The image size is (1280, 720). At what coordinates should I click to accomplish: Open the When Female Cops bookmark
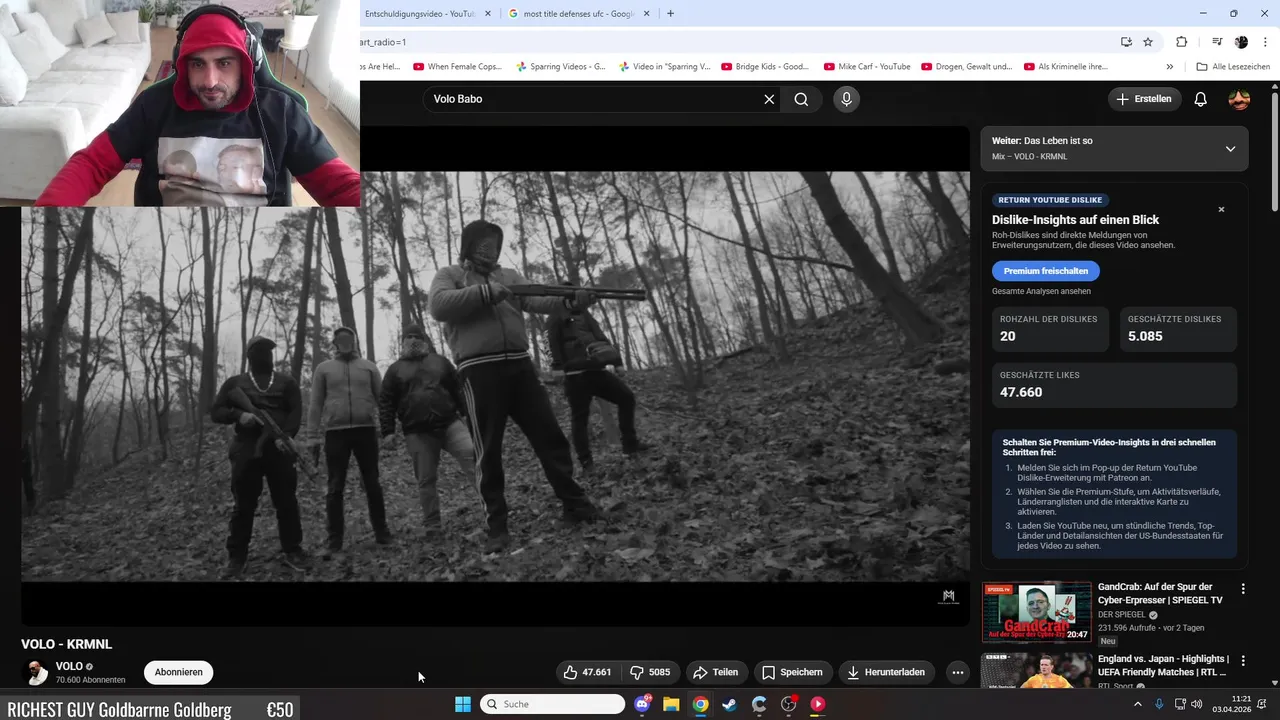click(x=456, y=67)
